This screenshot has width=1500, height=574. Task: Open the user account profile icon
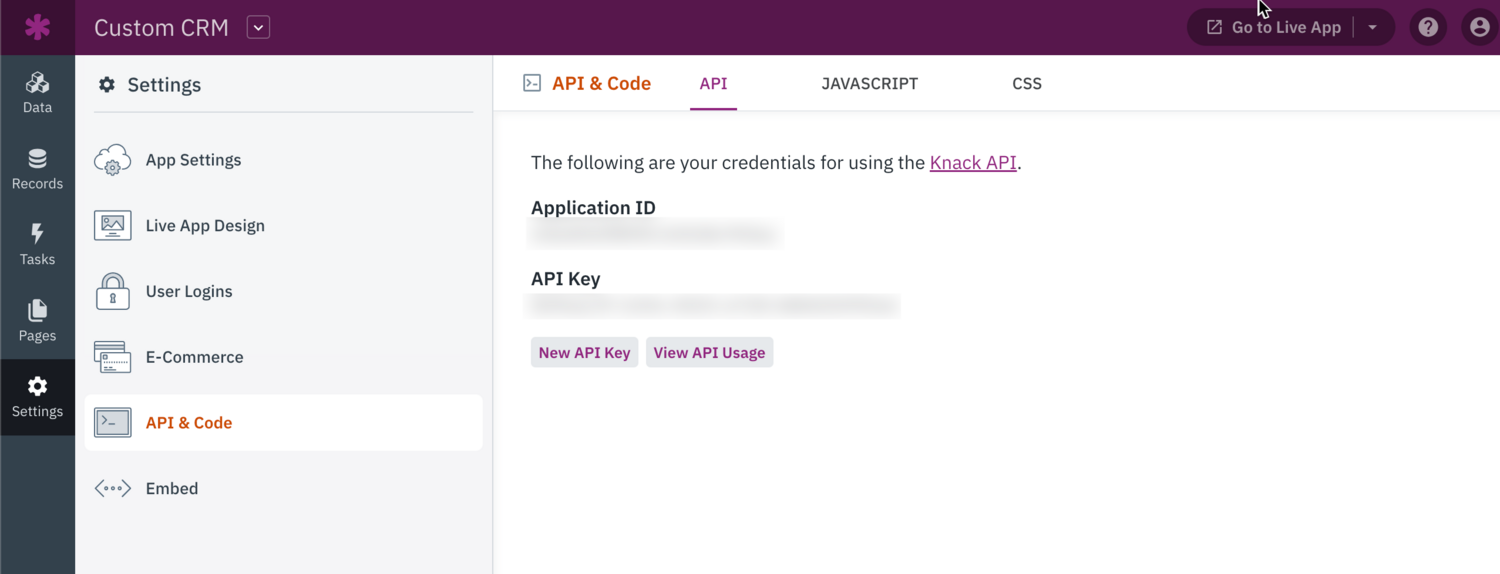tap(1479, 27)
